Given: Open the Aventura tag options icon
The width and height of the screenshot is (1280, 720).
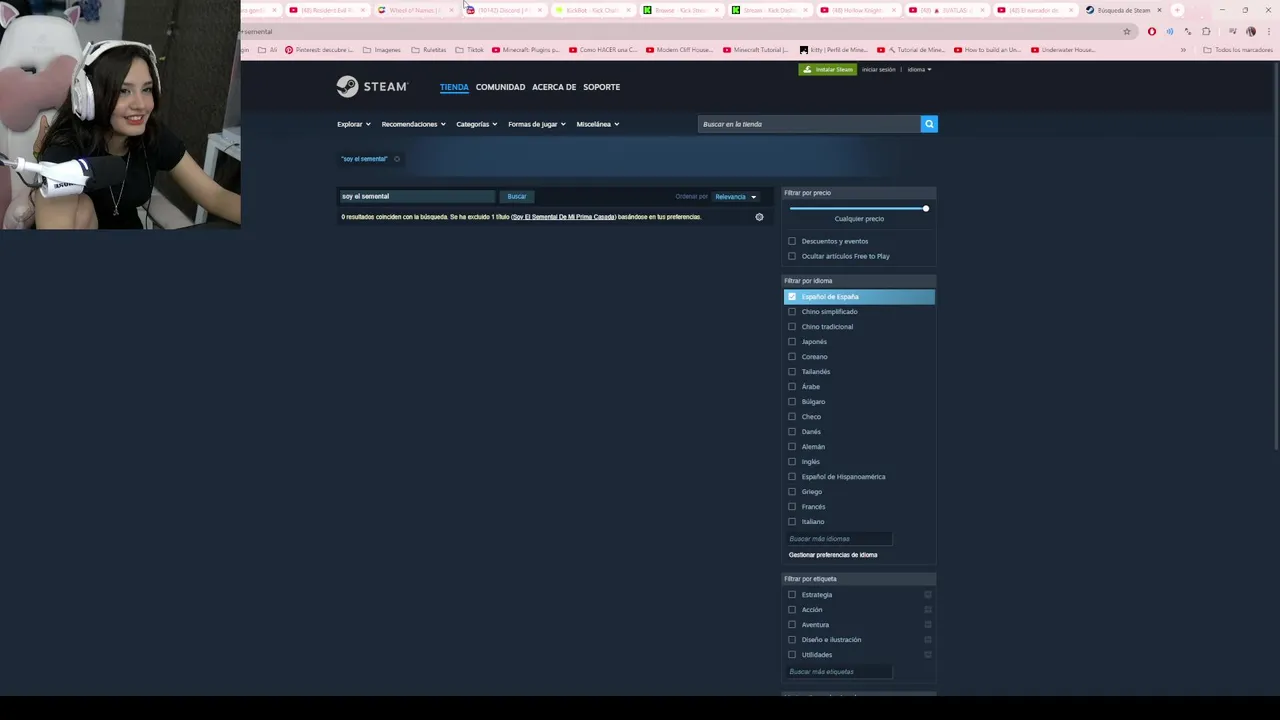Looking at the screenshot, I should pyautogui.click(x=928, y=625).
